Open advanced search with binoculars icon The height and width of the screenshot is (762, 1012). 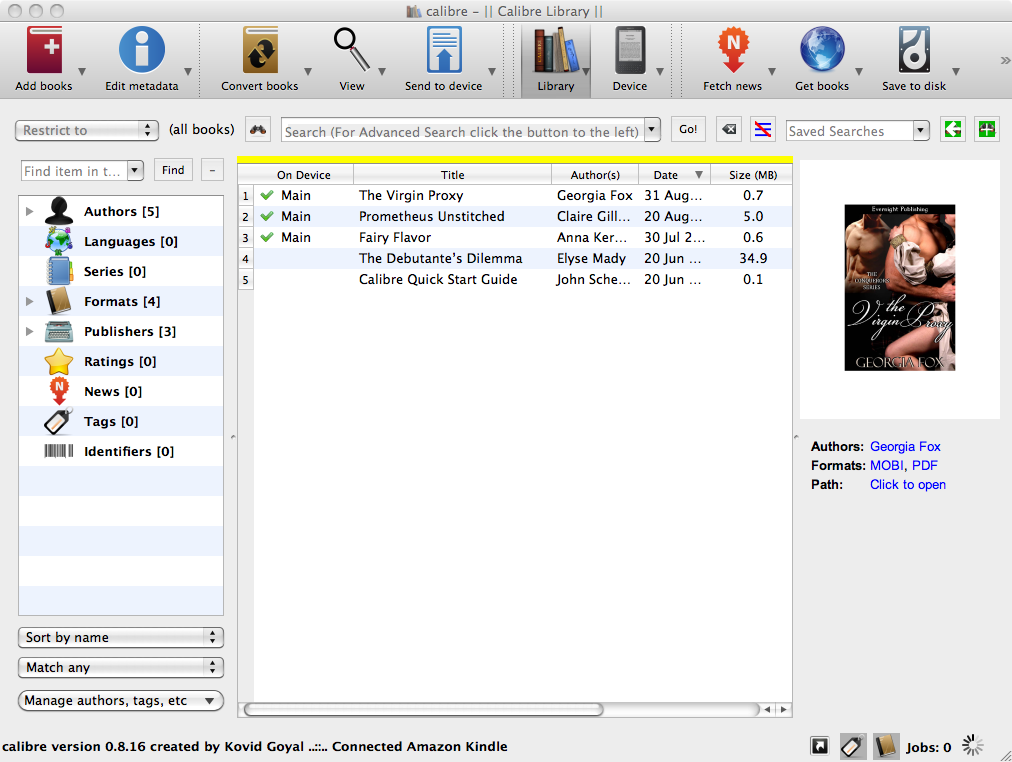point(259,130)
